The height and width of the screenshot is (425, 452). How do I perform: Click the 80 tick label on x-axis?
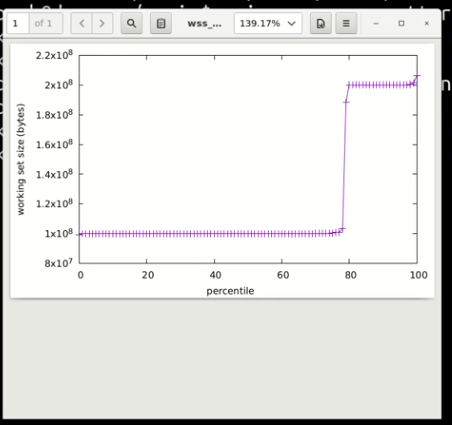[351, 275]
